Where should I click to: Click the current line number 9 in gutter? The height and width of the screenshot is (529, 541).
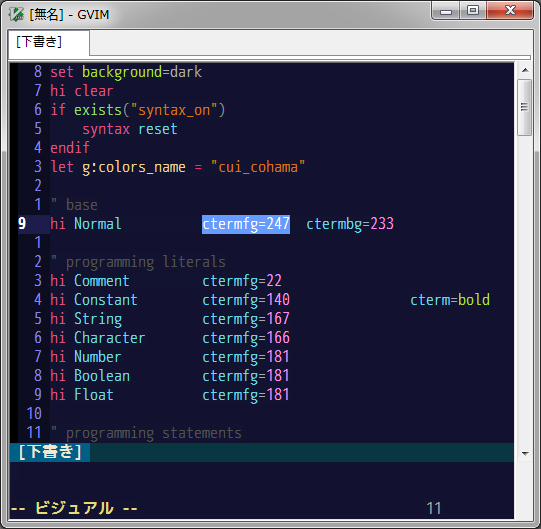[22, 224]
